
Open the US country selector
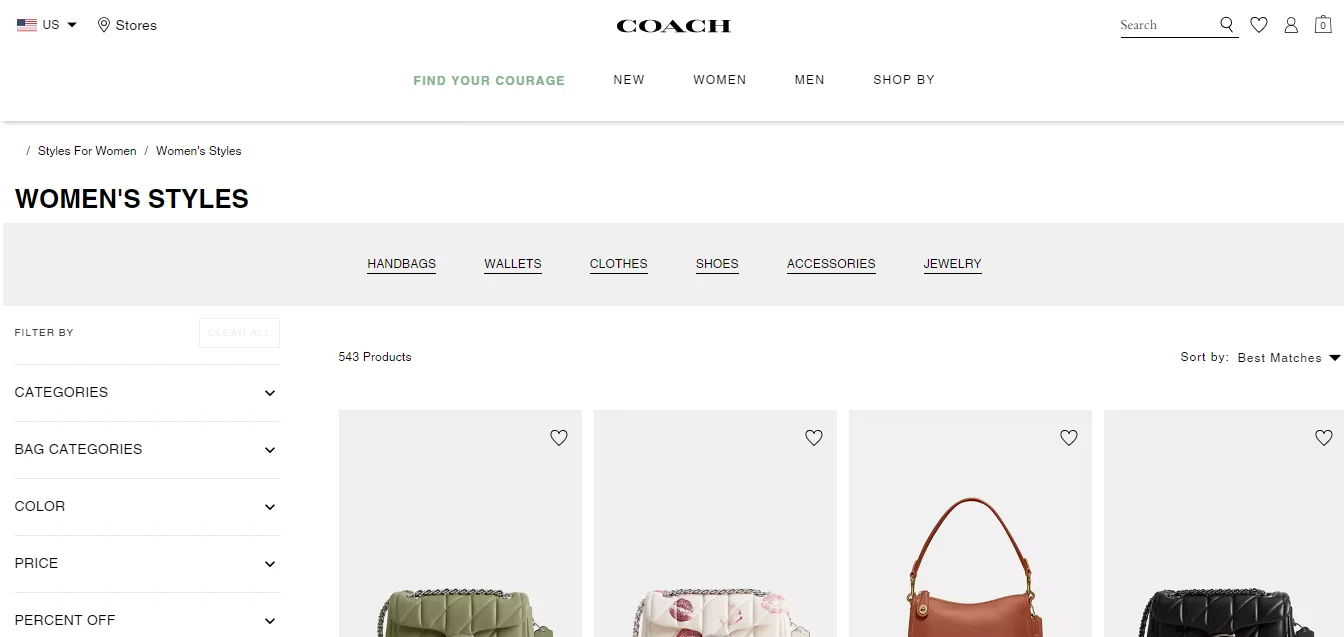tap(47, 25)
